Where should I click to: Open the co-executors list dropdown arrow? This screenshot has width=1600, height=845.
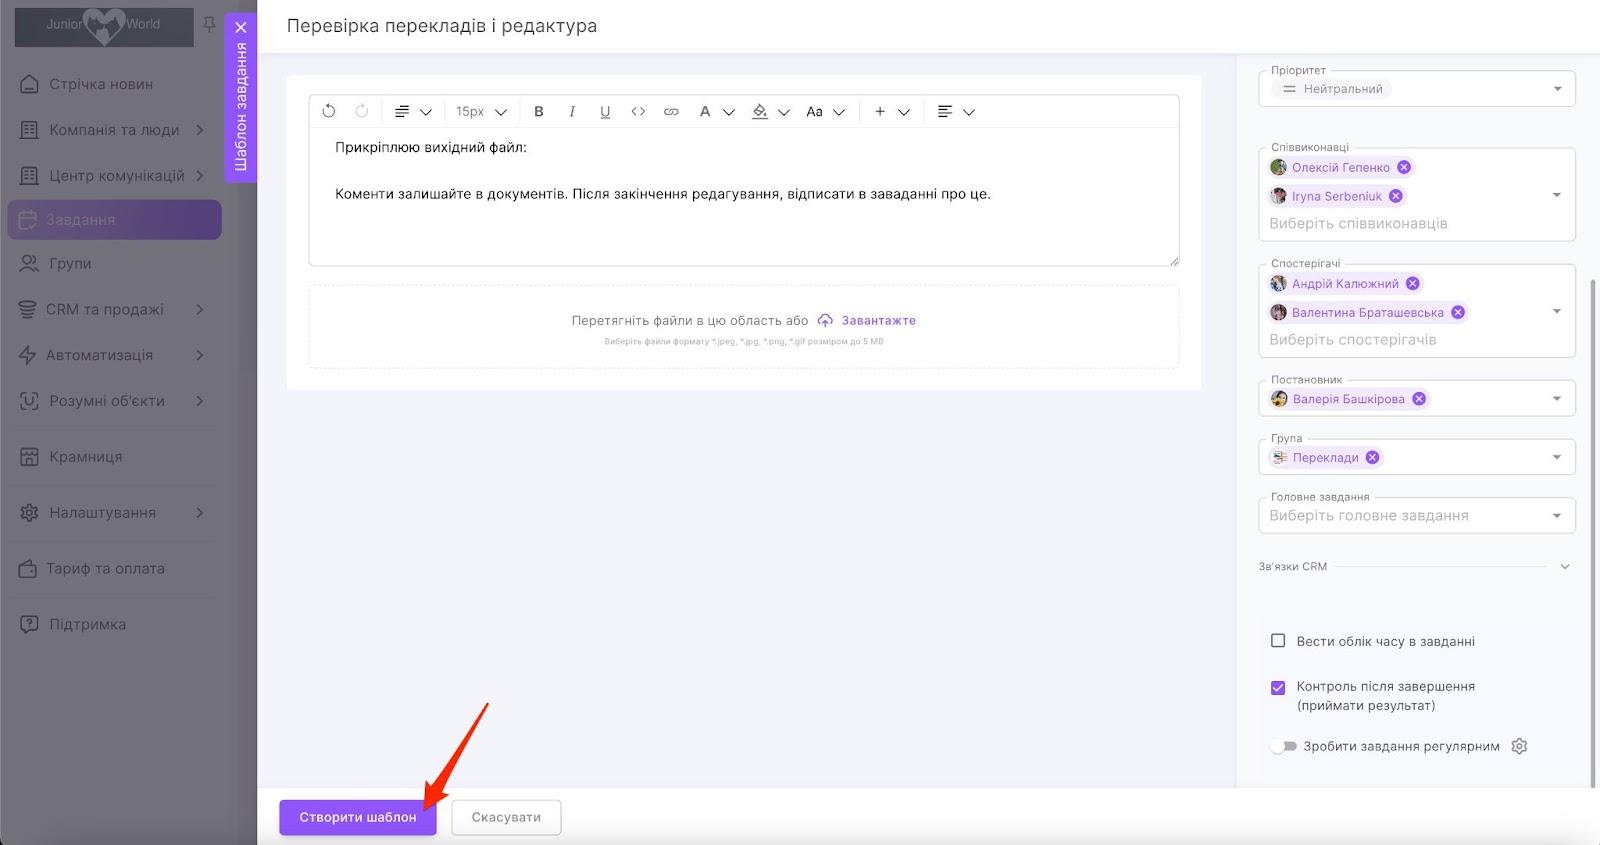coord(1557,195)
